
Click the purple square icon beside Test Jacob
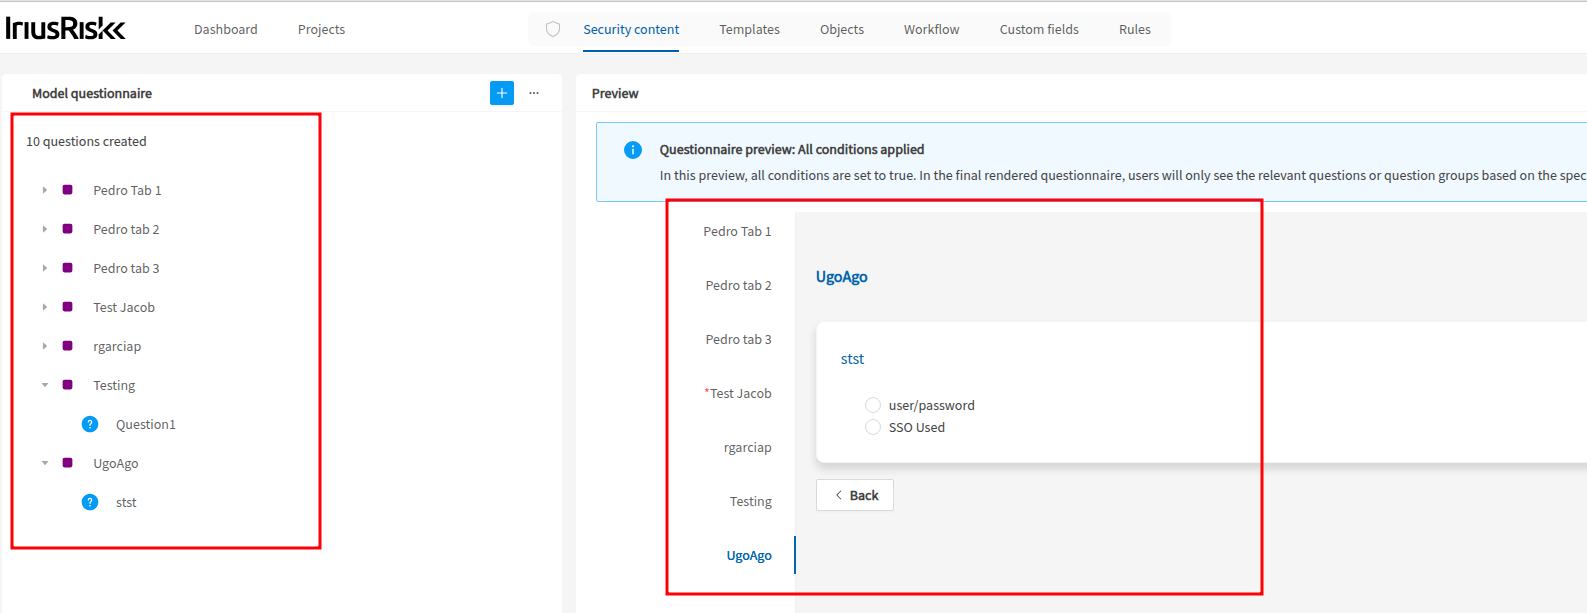coord(68,307)
